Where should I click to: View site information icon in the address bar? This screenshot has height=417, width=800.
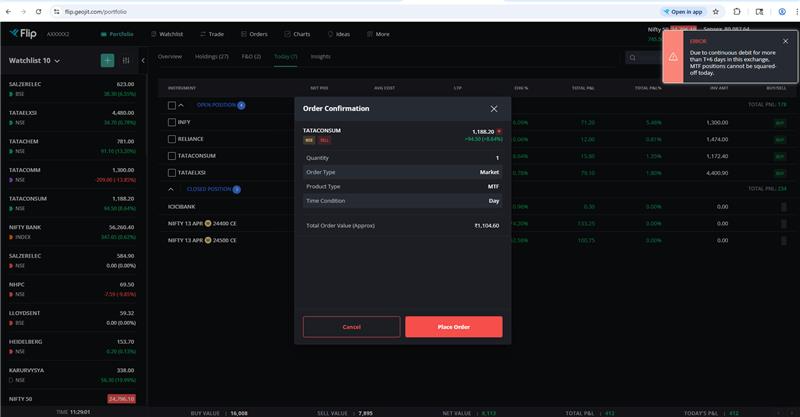coord(57,11)
